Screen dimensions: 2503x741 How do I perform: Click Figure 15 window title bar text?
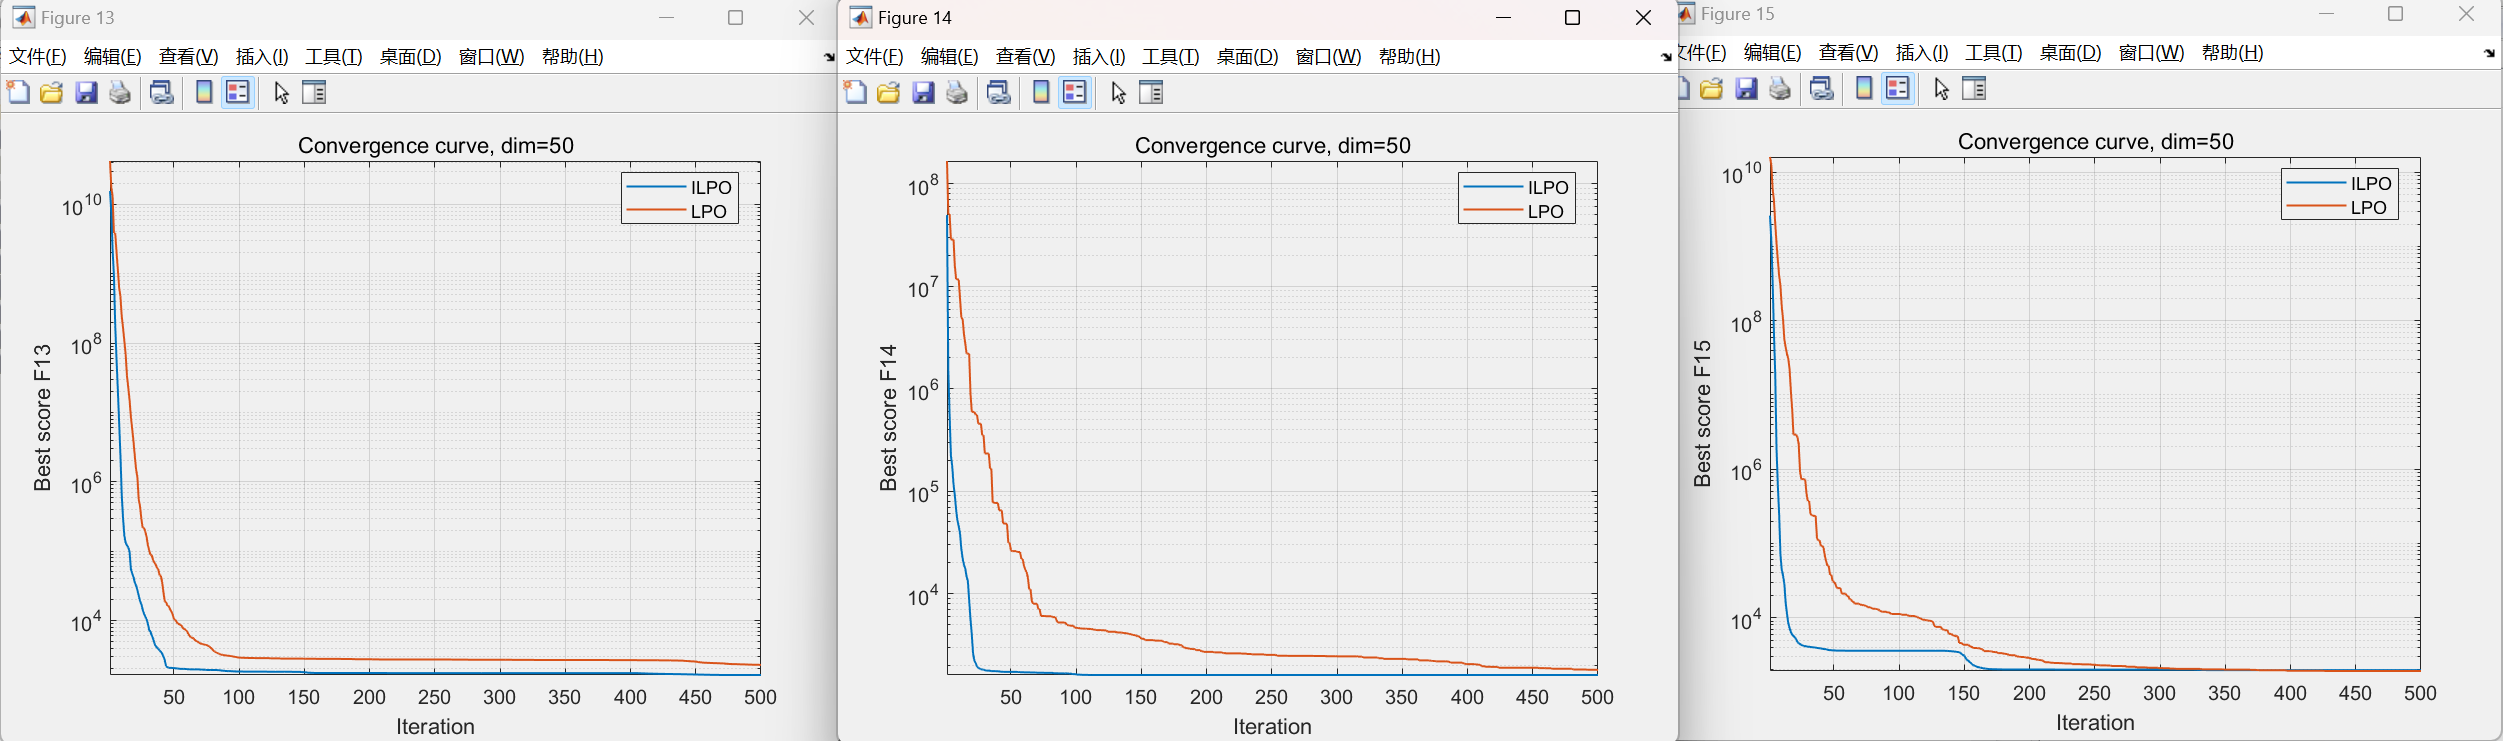[1738, 14]
